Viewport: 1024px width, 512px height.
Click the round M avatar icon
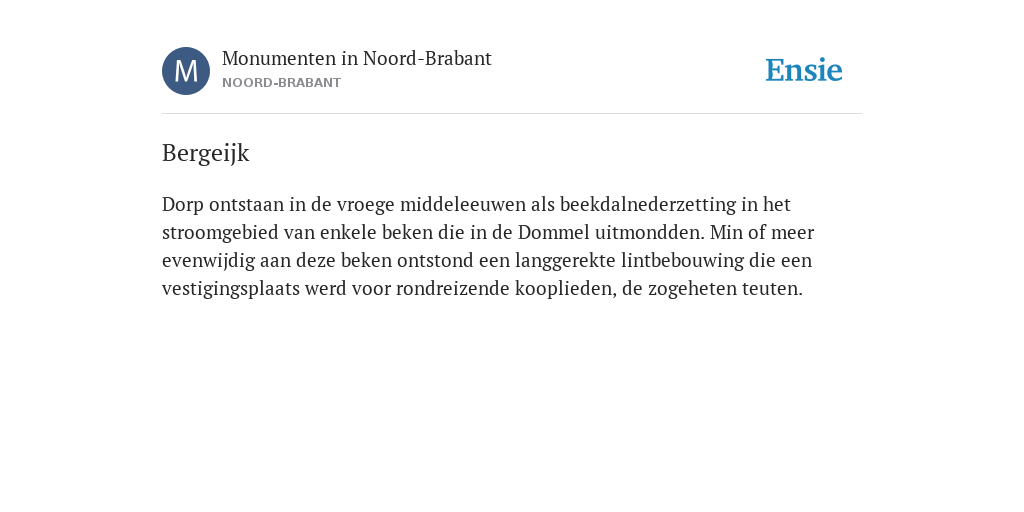click(186, 71)
